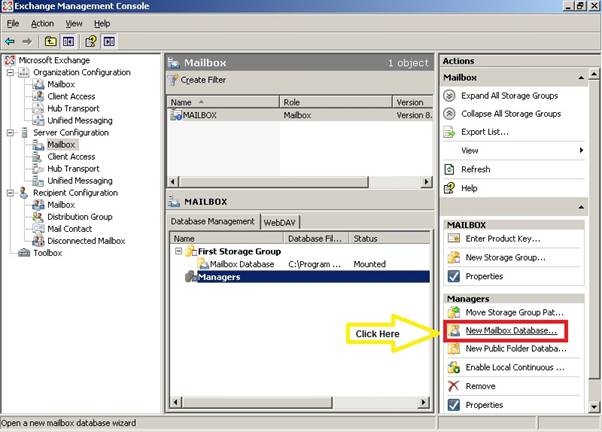602x432 pixels.
Task: Click Create Filter link
Action: [203, 80]
